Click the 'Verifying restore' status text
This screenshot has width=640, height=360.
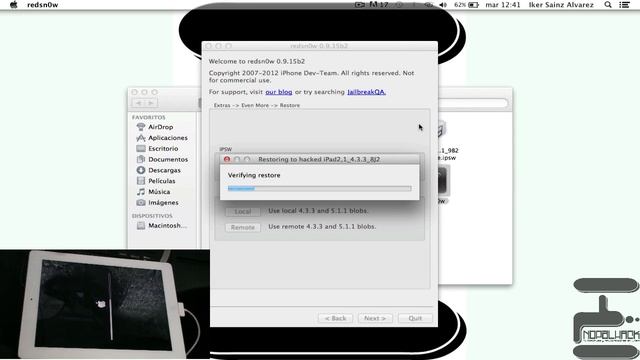click(x=254, y=175)
